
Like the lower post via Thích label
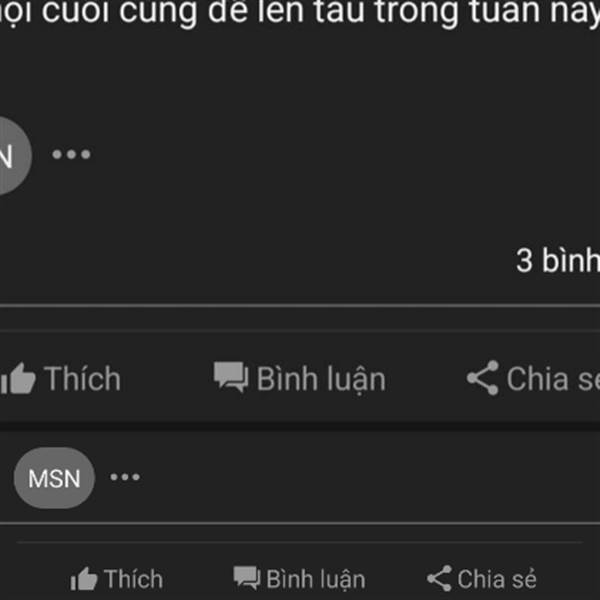[x=134, y=579]
